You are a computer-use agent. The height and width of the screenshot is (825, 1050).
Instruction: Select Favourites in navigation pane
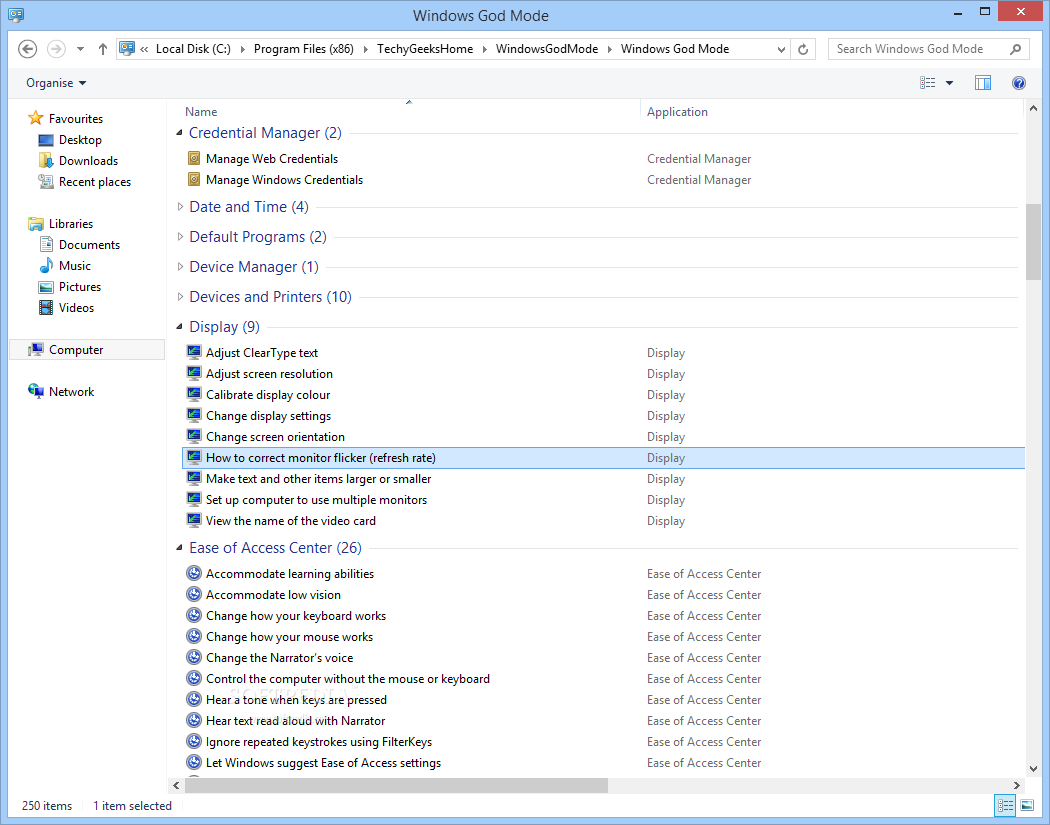point(76,119)
